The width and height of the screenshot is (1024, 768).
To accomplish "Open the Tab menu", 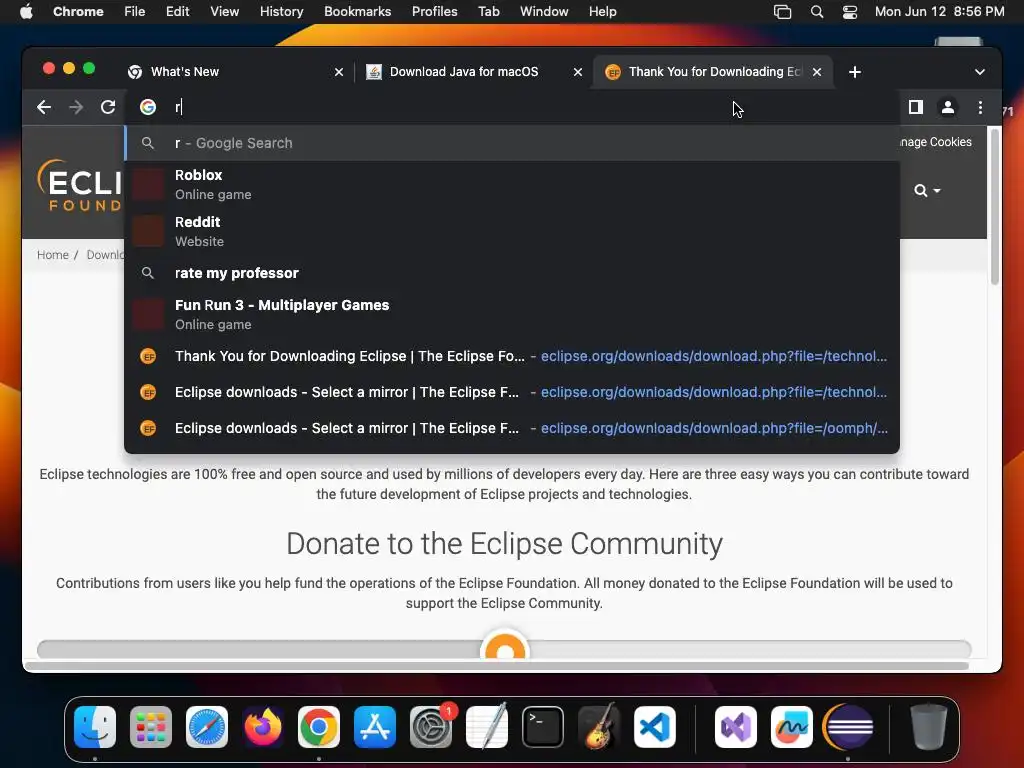I will point(488,11).
